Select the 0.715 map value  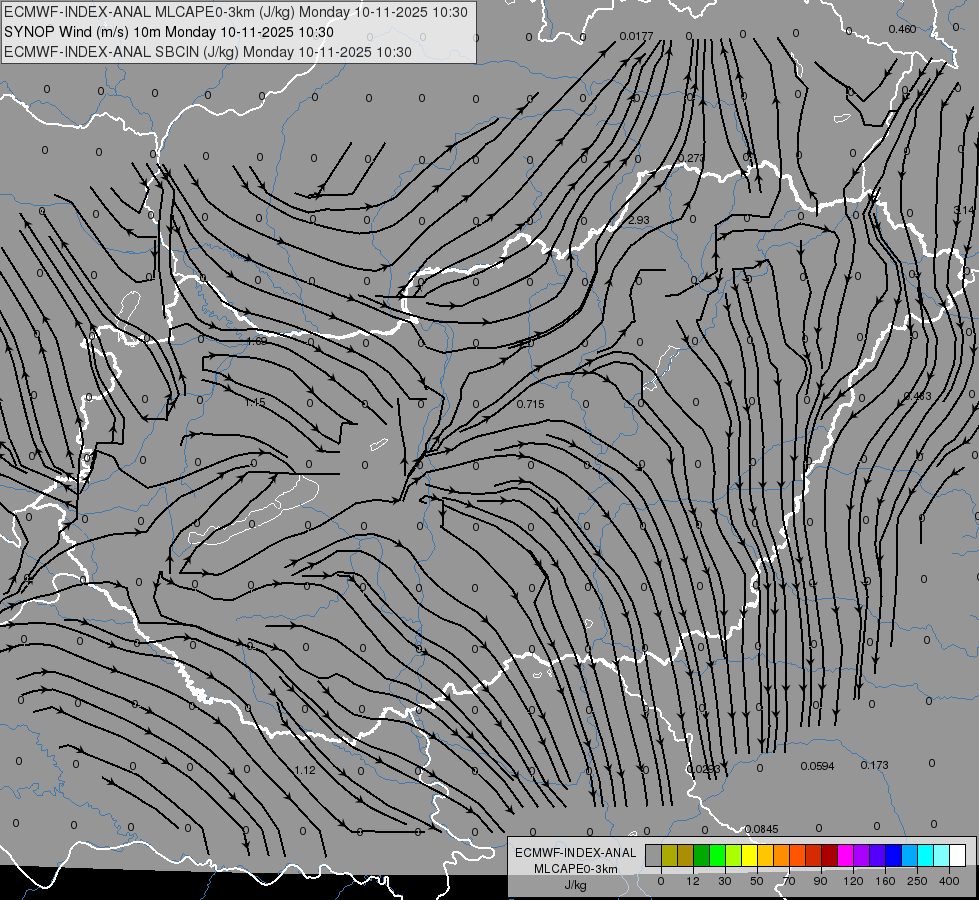click(x=531, y=404)
